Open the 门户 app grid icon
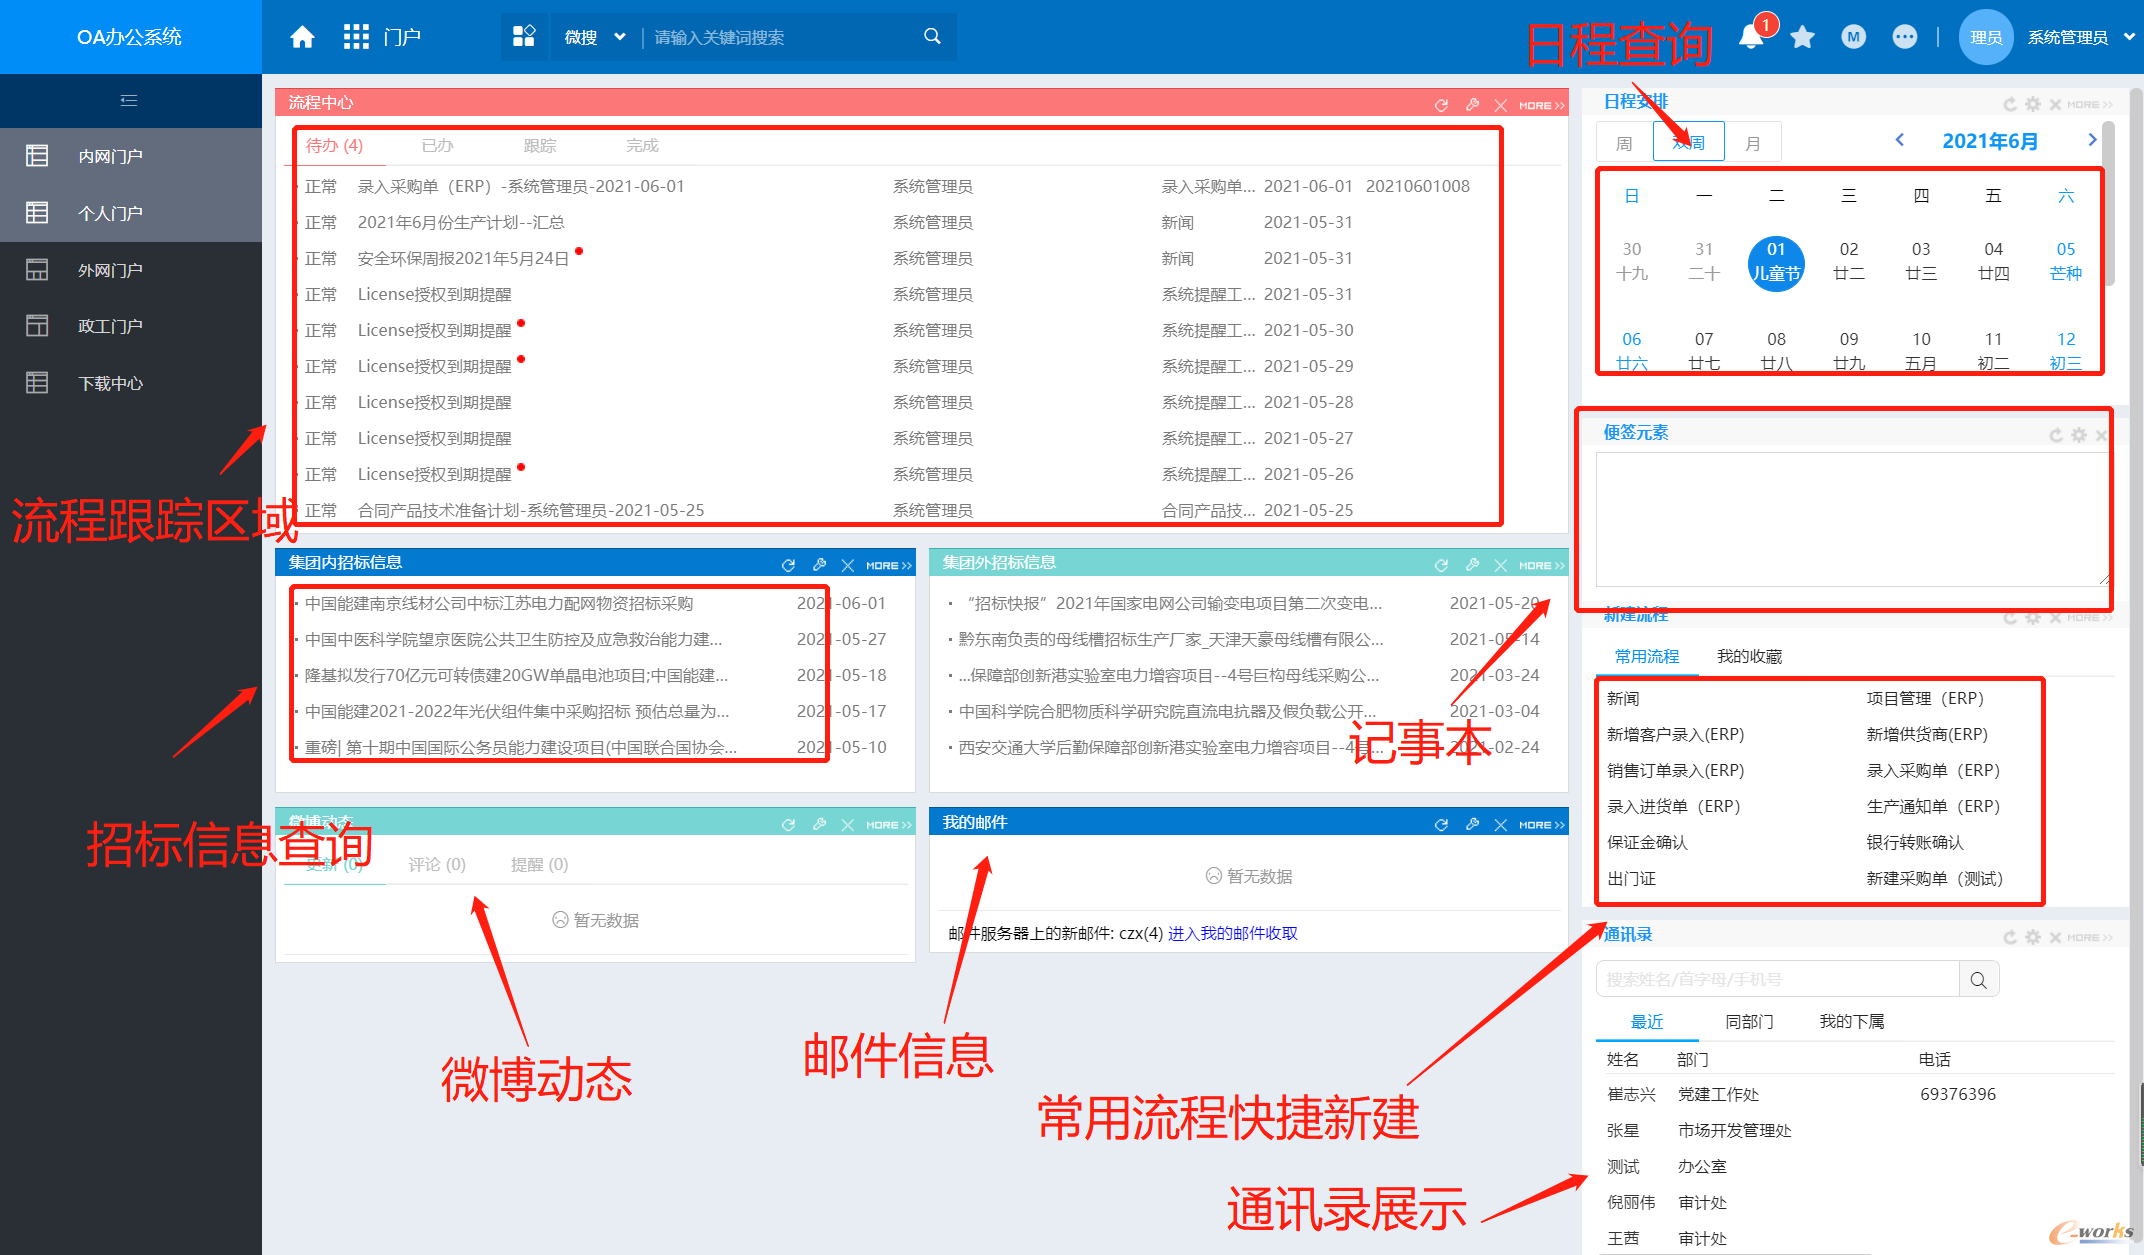The height and width of the screenshot is (1255, 2144). pos(356,37)
